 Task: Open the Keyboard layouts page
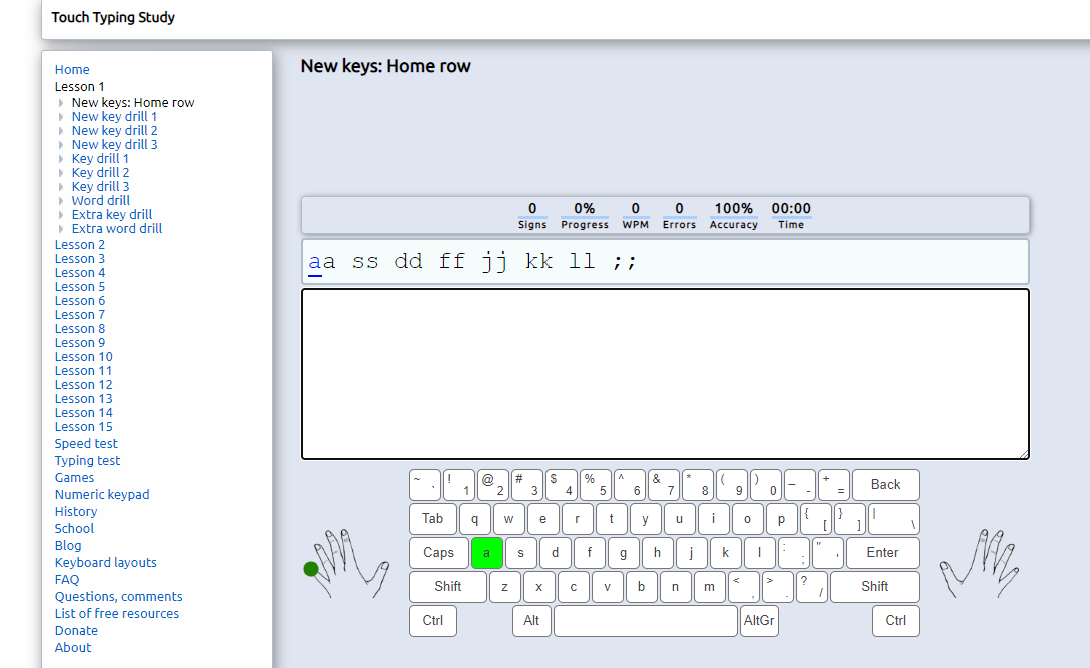[105, 562]
